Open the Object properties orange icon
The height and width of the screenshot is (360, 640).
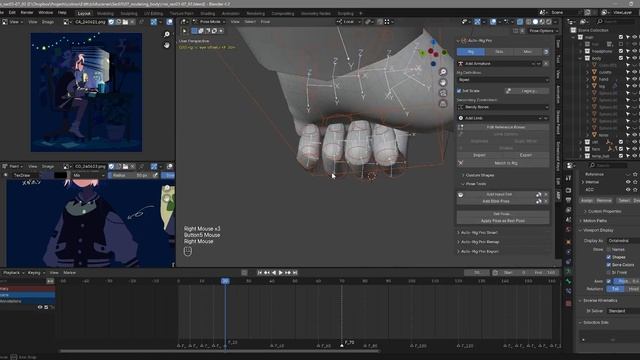coord(569,242)
